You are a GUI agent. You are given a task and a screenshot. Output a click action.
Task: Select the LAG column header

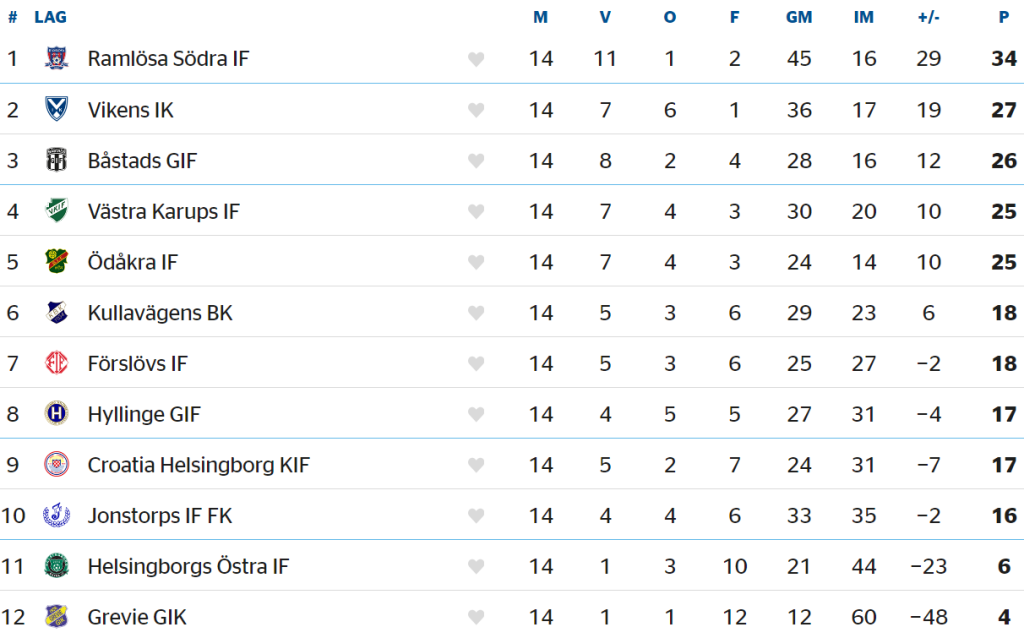tap(50, 17)
